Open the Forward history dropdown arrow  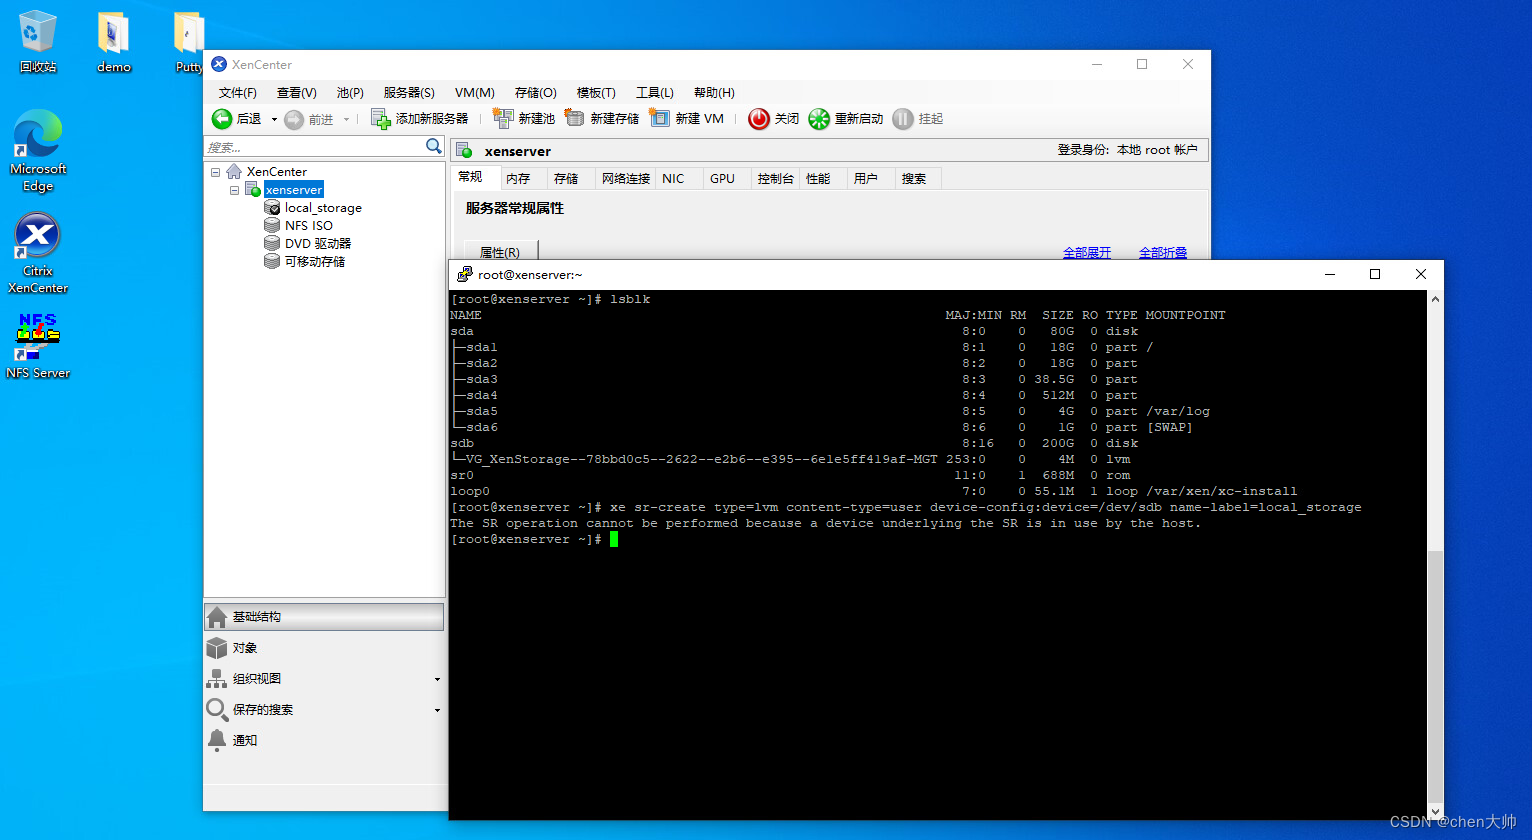(x=347, y=120)
